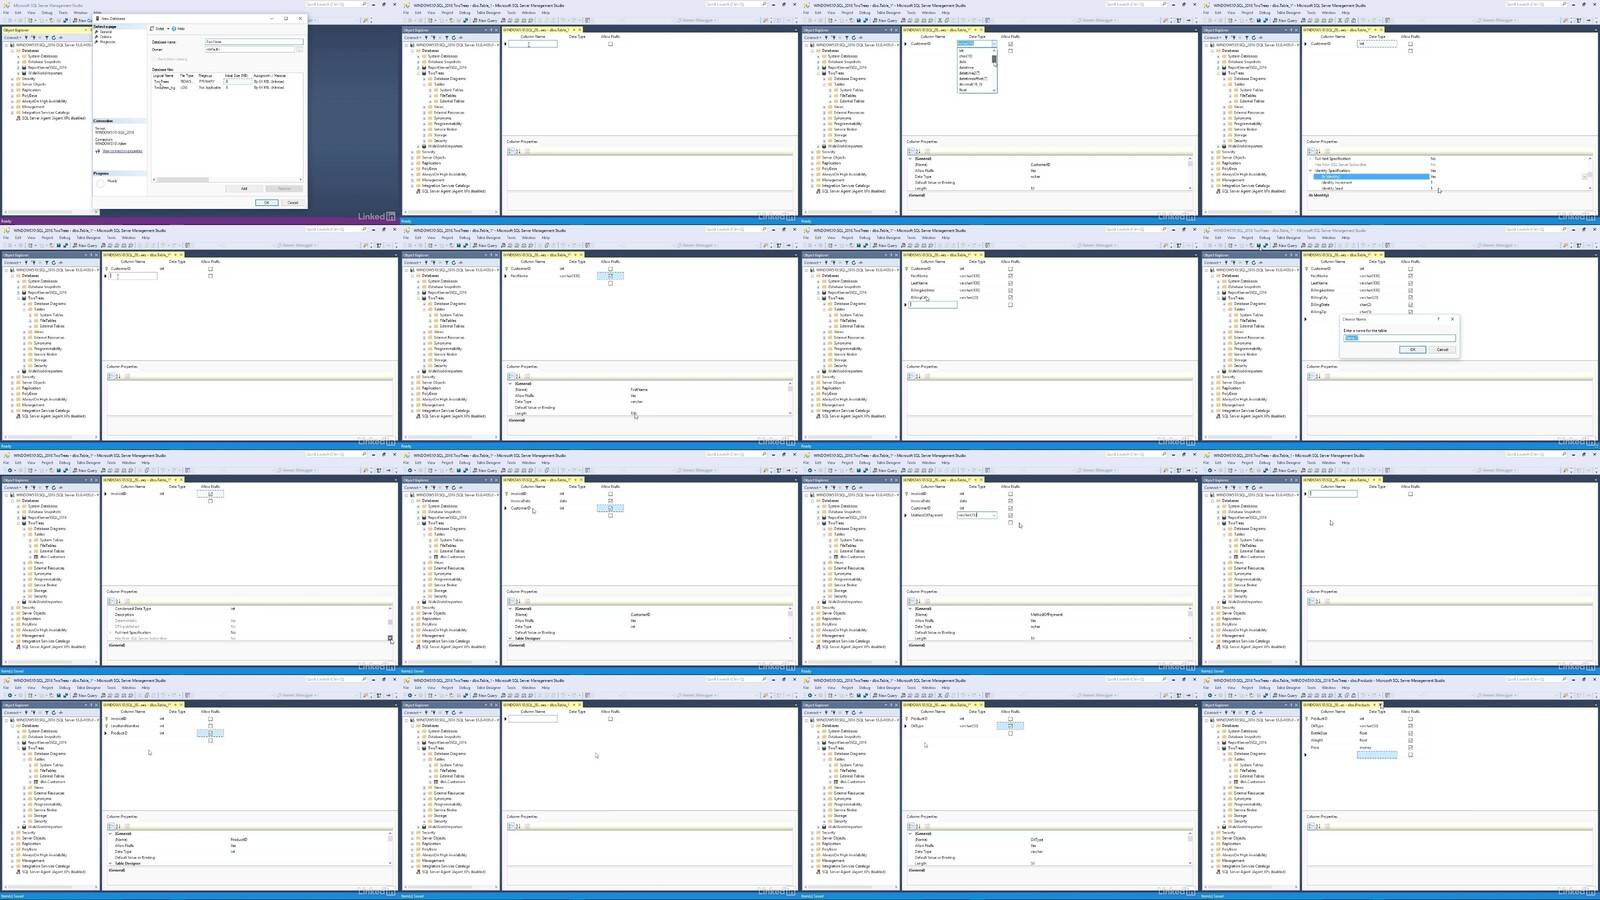This screenshot has width=1600, height=900.
Task: Refresh Object Explorer in Choose Name dialog frame
Action: (1253, 262)
